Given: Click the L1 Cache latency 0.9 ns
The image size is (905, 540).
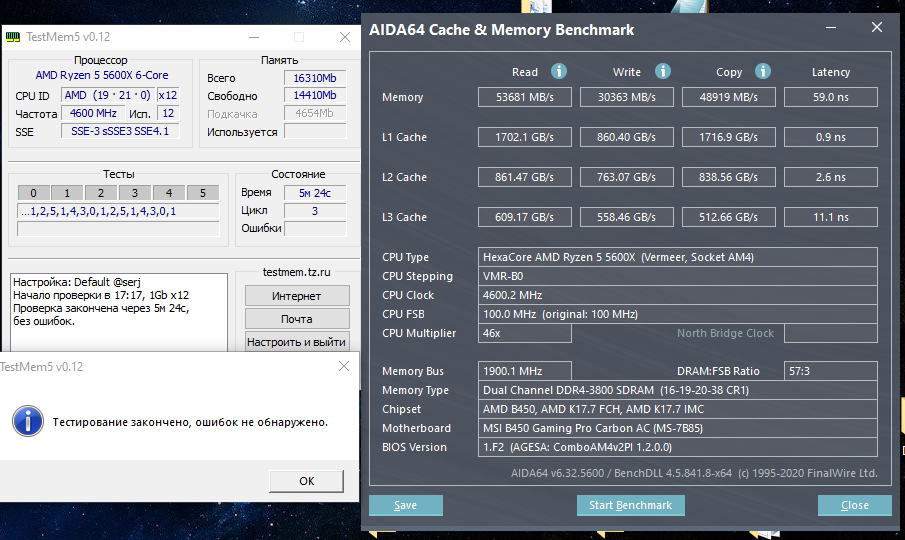Looking at the screenshot, I should (x=831, y=137).
